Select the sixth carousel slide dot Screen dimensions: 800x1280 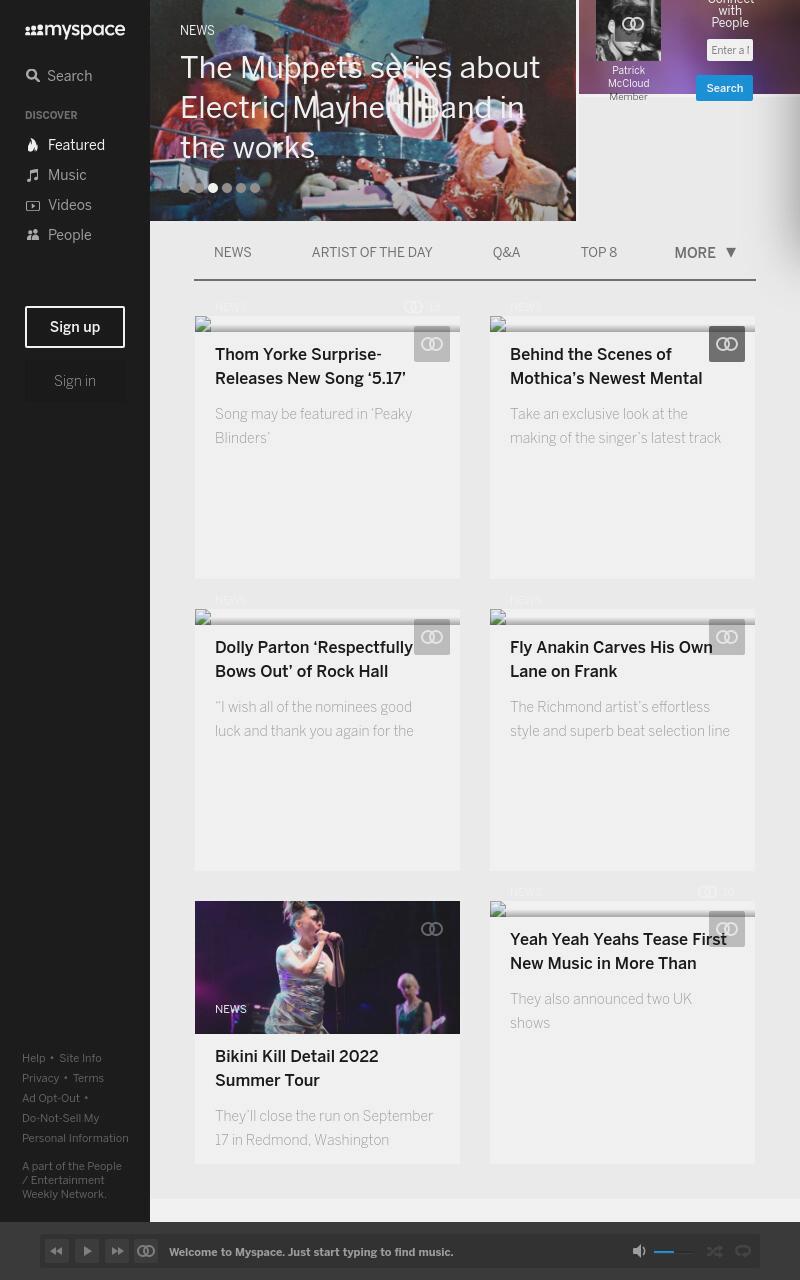pyautogui.click(x=255, y=188)
